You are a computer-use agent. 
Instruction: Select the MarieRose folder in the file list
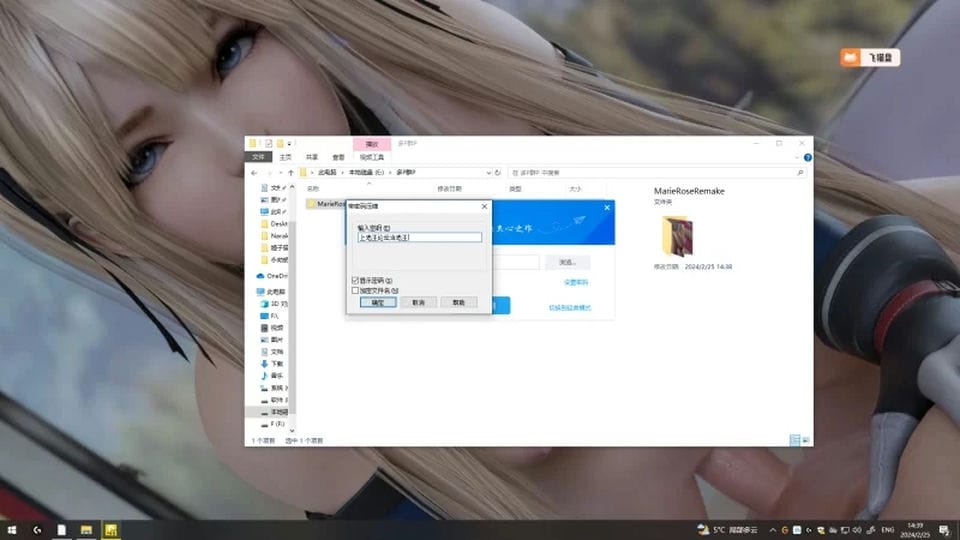tap(327, 204)
